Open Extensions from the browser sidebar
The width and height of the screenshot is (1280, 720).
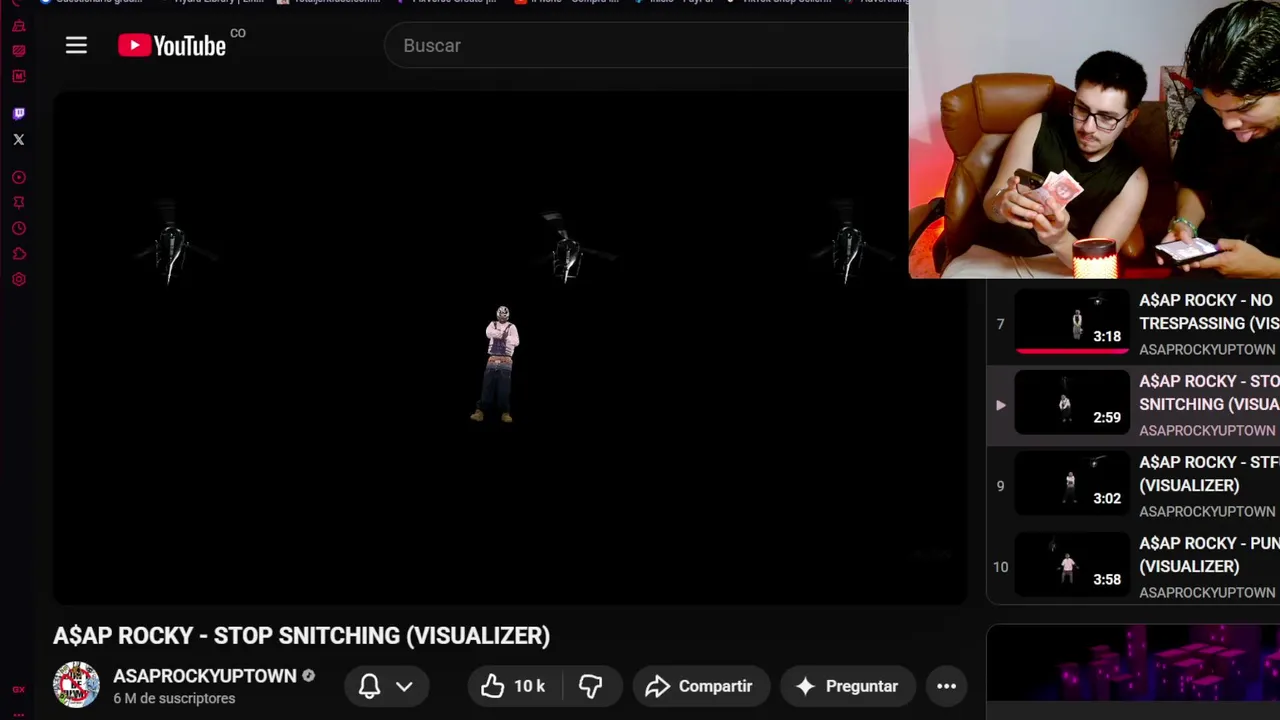[x=18, y=254]
